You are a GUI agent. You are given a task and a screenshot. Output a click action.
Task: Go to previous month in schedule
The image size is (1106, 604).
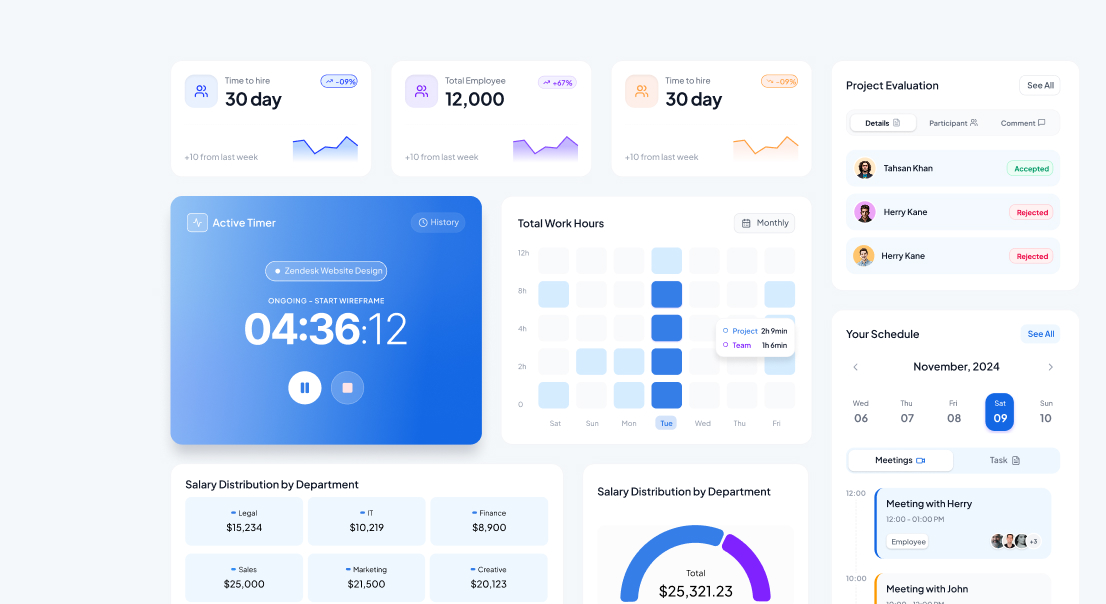856,367
